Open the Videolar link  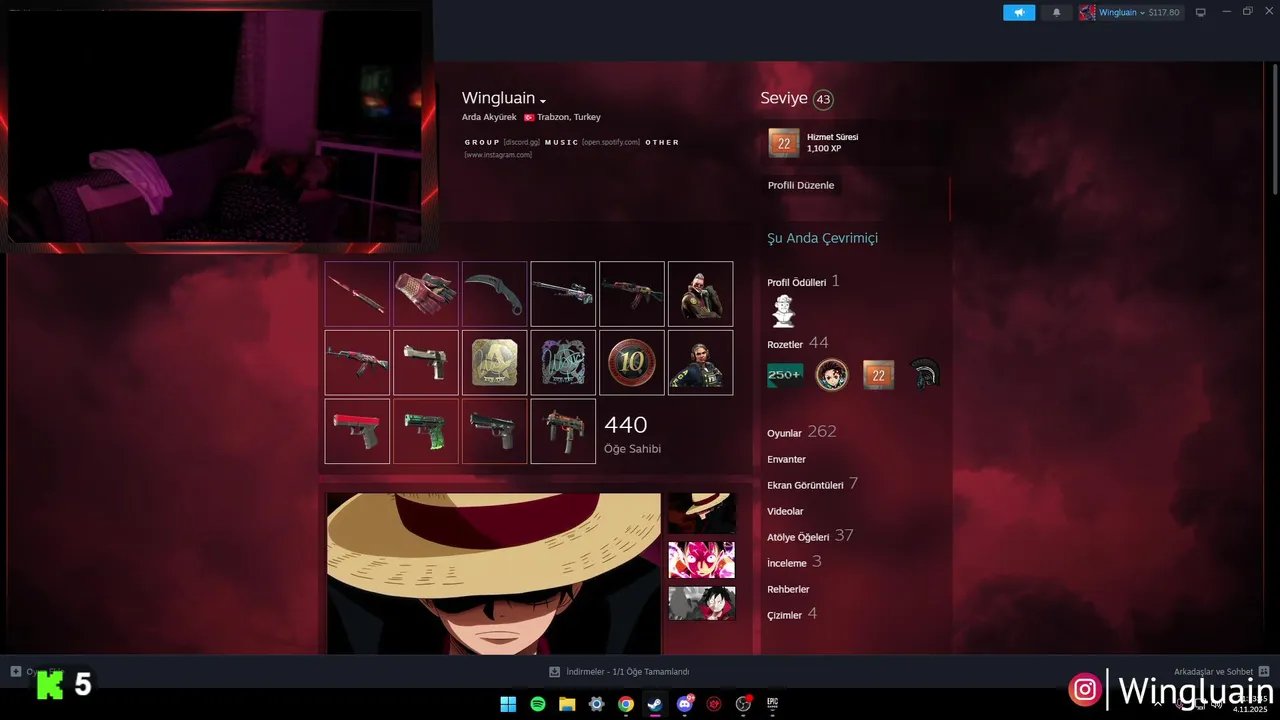[785, 511]
